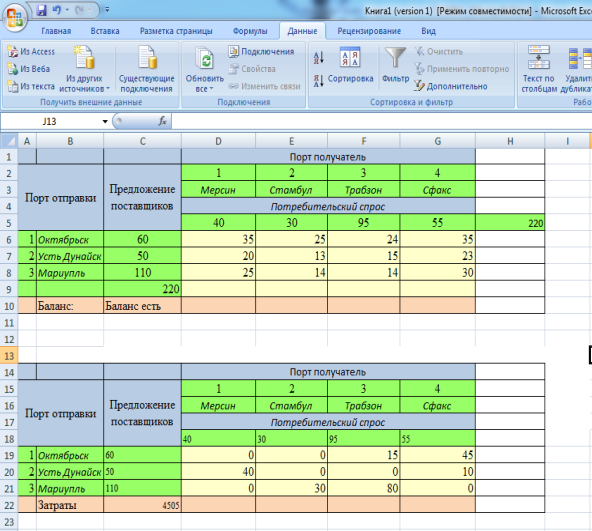Select Усть Дунайск cell in row 7
Screen dimensions: 592x531
[70, 256]
